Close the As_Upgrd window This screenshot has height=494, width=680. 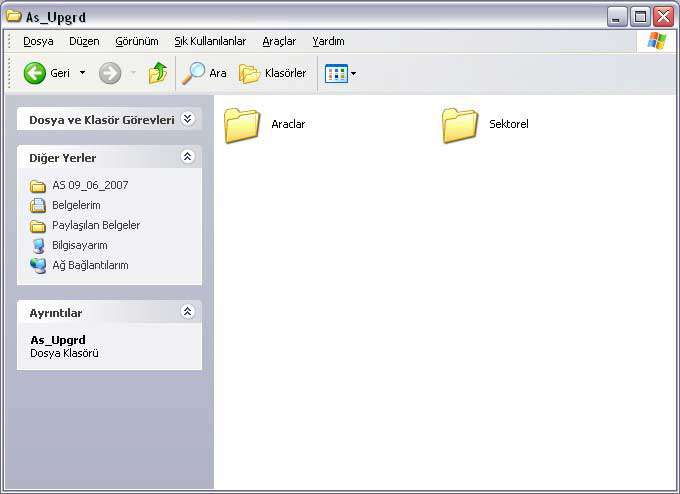(664, 17)
